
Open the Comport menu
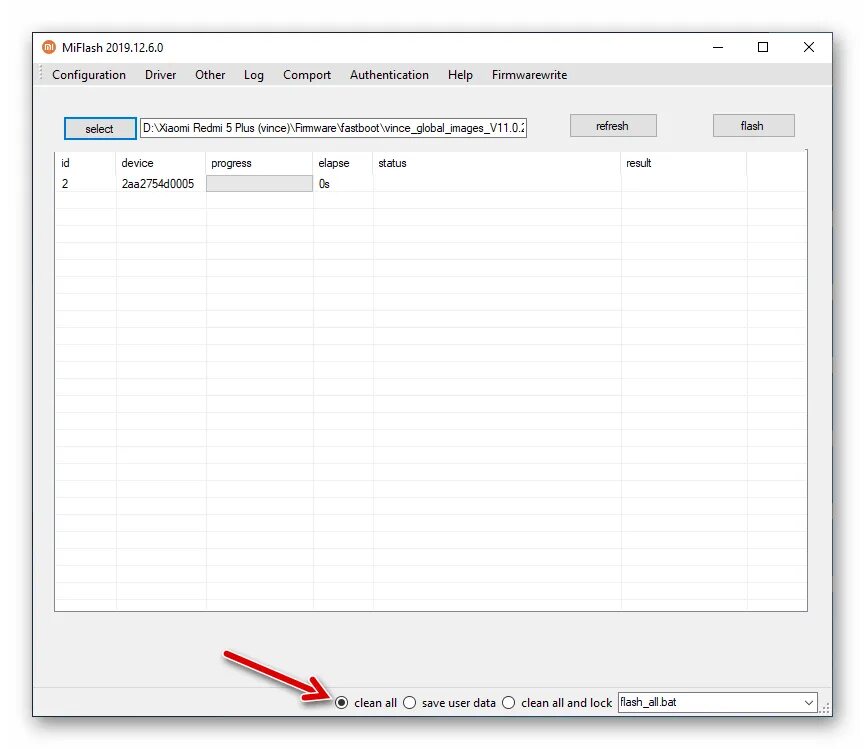(x=307, y=75)
